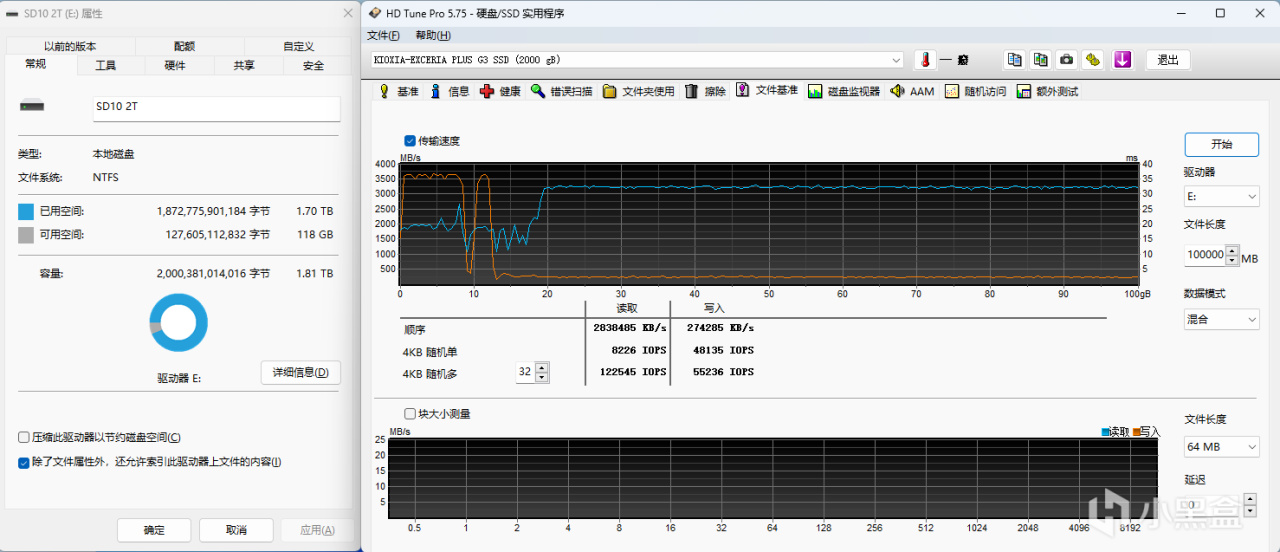
Task: Check 压缩此驱动器以节约磁盘空间 checkbox
Action: [24, 437]
